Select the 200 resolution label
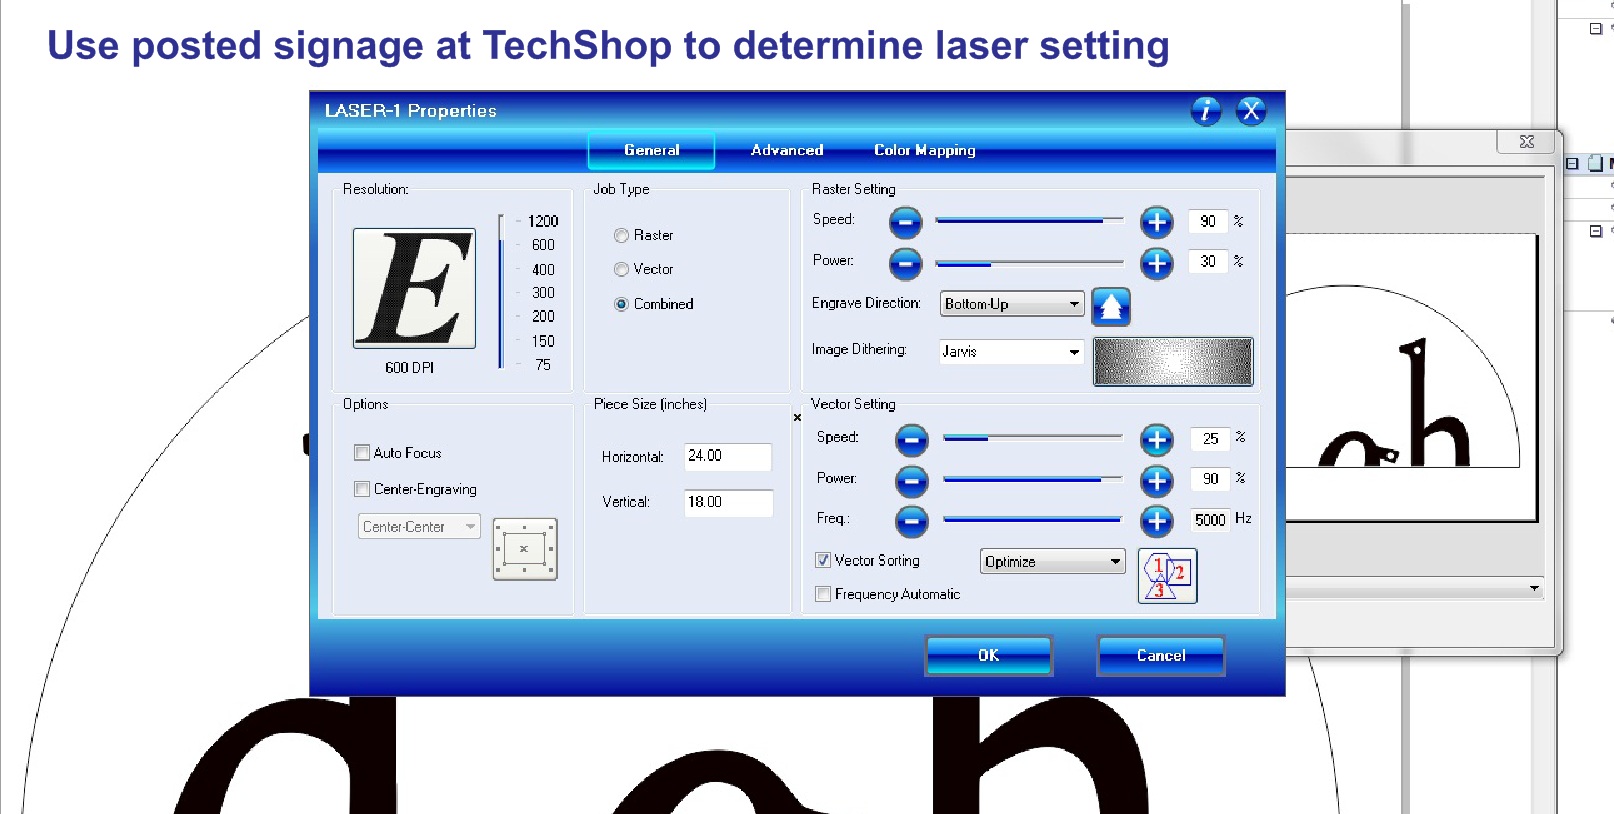 click(x=543, y=316)
